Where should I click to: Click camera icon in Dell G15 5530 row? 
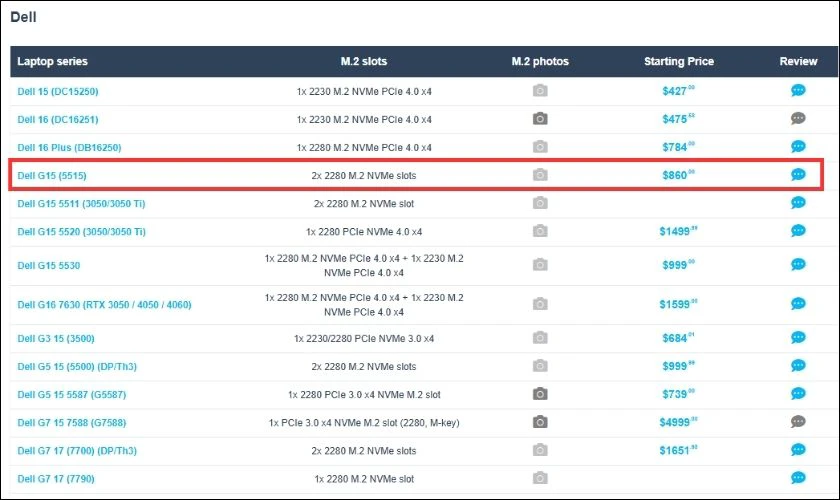tap(540, 265)
